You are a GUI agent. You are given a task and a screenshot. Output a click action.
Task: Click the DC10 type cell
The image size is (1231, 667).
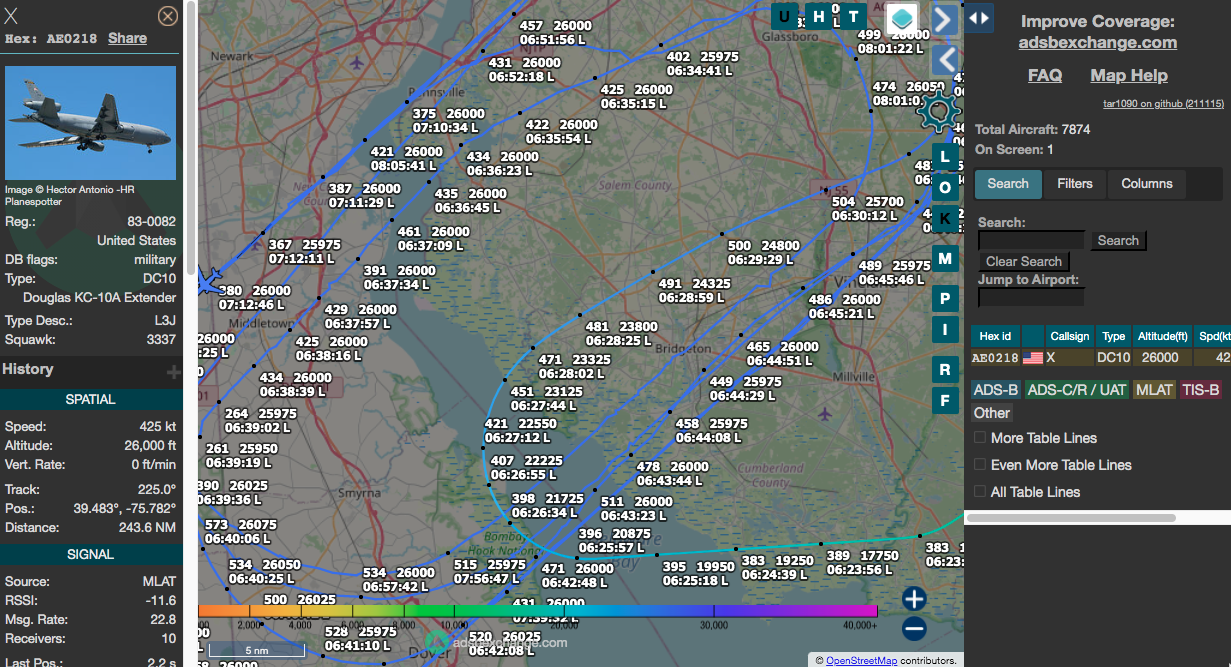pos(1113,357)
